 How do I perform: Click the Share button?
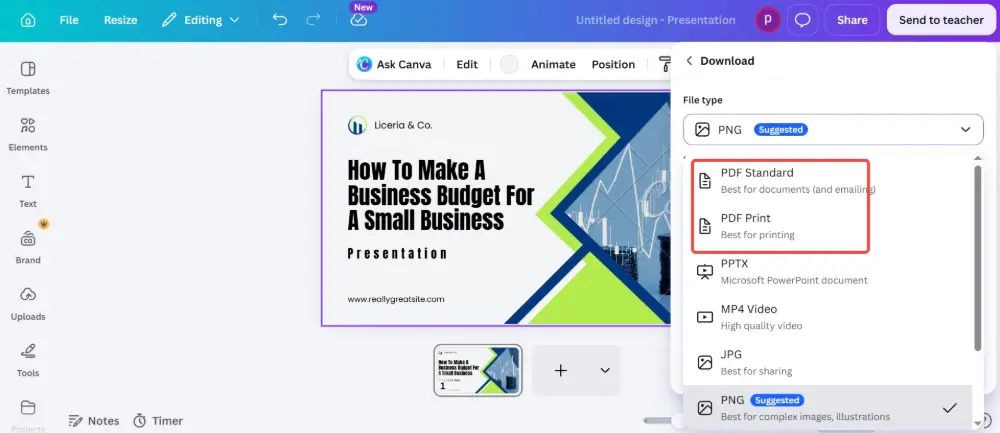tap(852, 20)
